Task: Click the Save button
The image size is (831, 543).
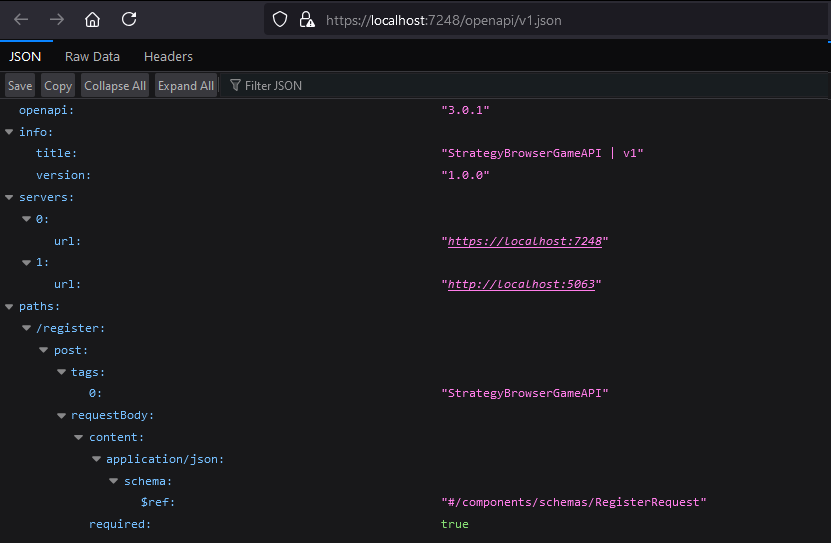Action: coord(20,85)
